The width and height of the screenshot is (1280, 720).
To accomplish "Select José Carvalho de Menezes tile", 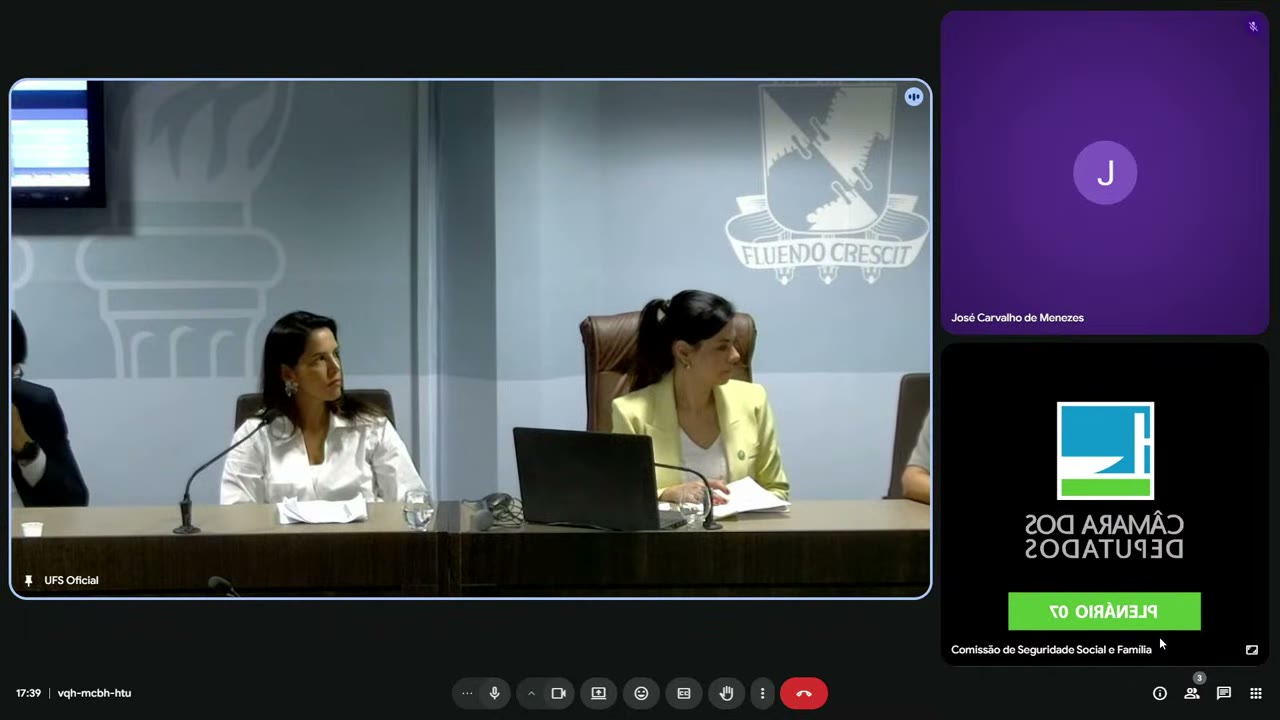I will point(1104,172).
